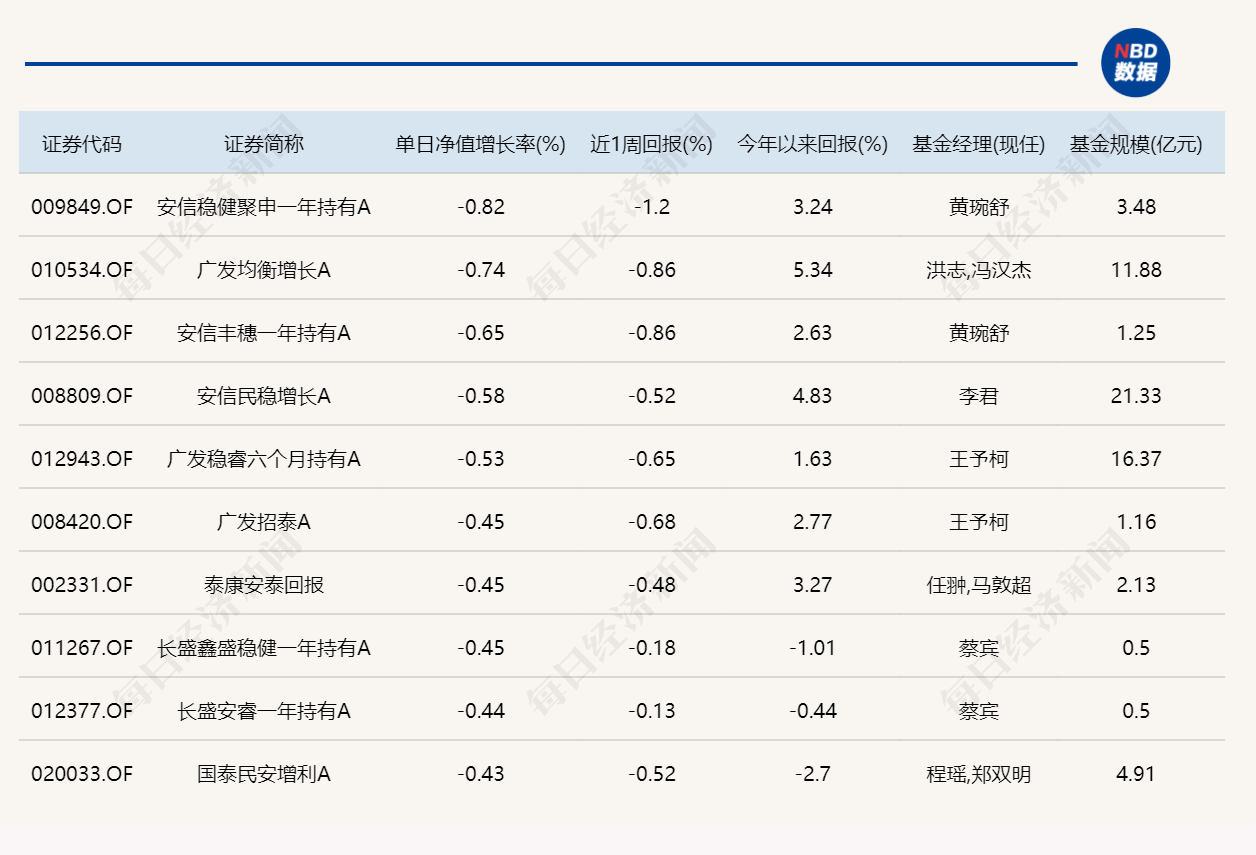The image size is (1256, 855).
Task: Click fund code 012943.OF
Action: click(82, 459)
